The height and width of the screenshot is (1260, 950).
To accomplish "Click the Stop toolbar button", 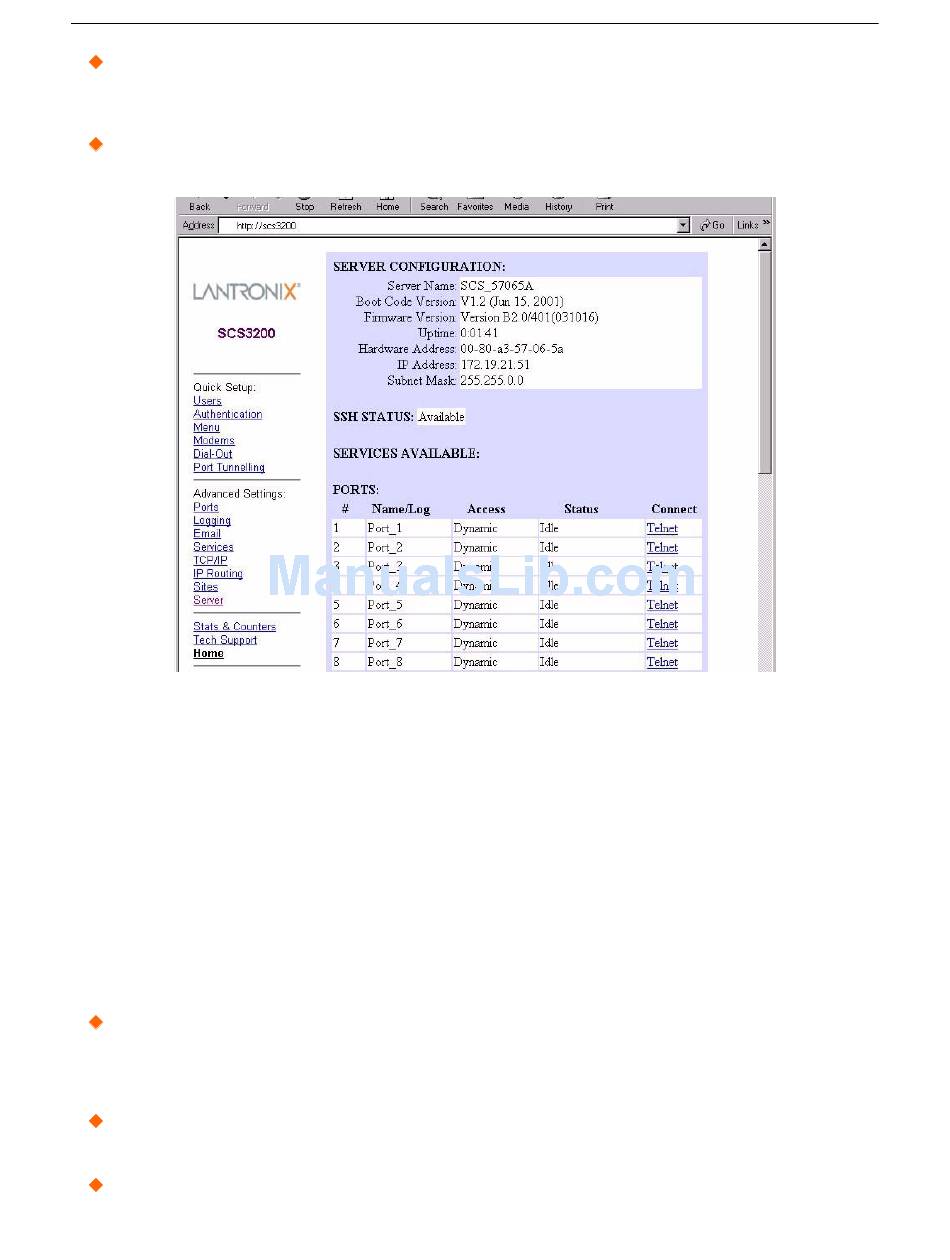I will [305, 204].
